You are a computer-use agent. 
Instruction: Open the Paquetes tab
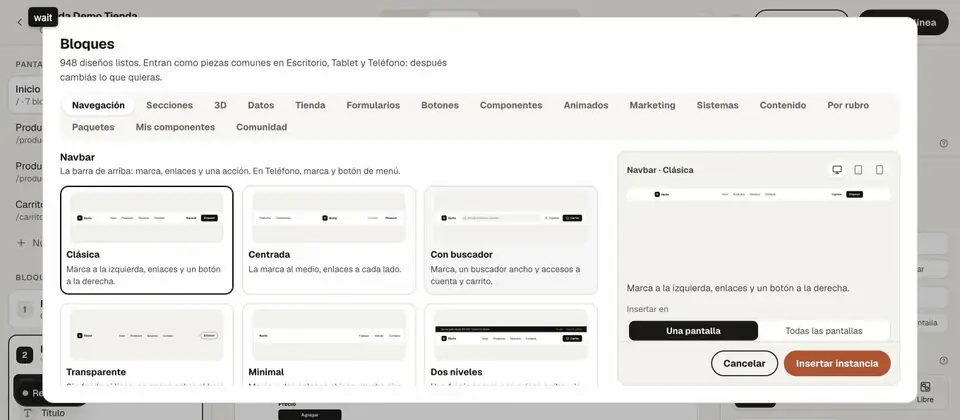[93, 127]
